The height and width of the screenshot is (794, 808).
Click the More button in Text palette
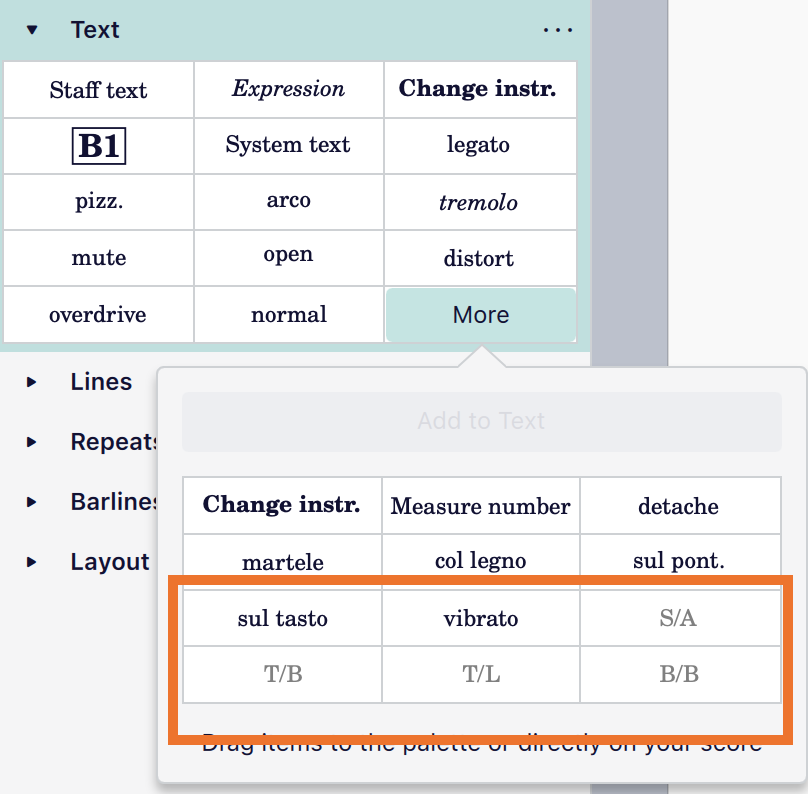[x=479, y=314]
